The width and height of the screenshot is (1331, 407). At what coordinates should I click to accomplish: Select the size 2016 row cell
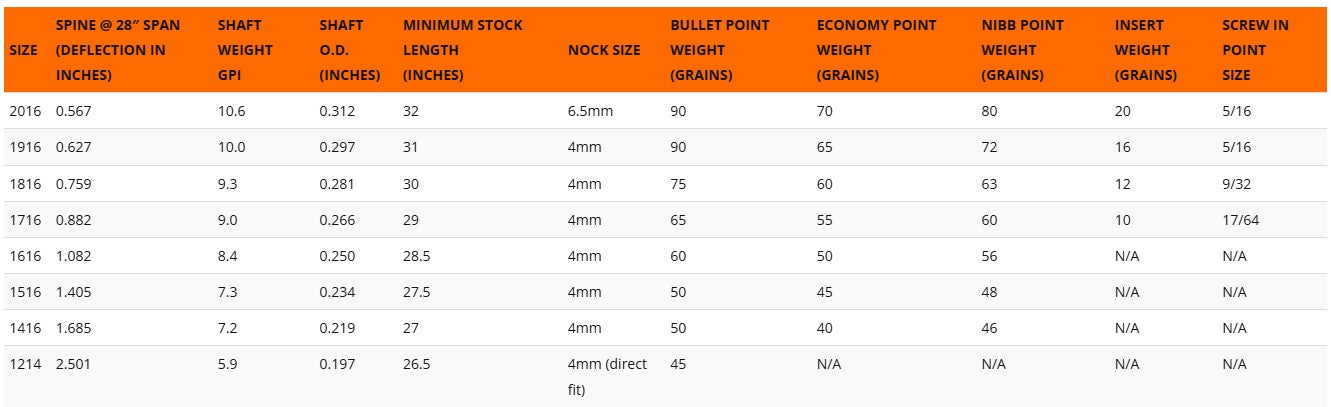(25, 111)
